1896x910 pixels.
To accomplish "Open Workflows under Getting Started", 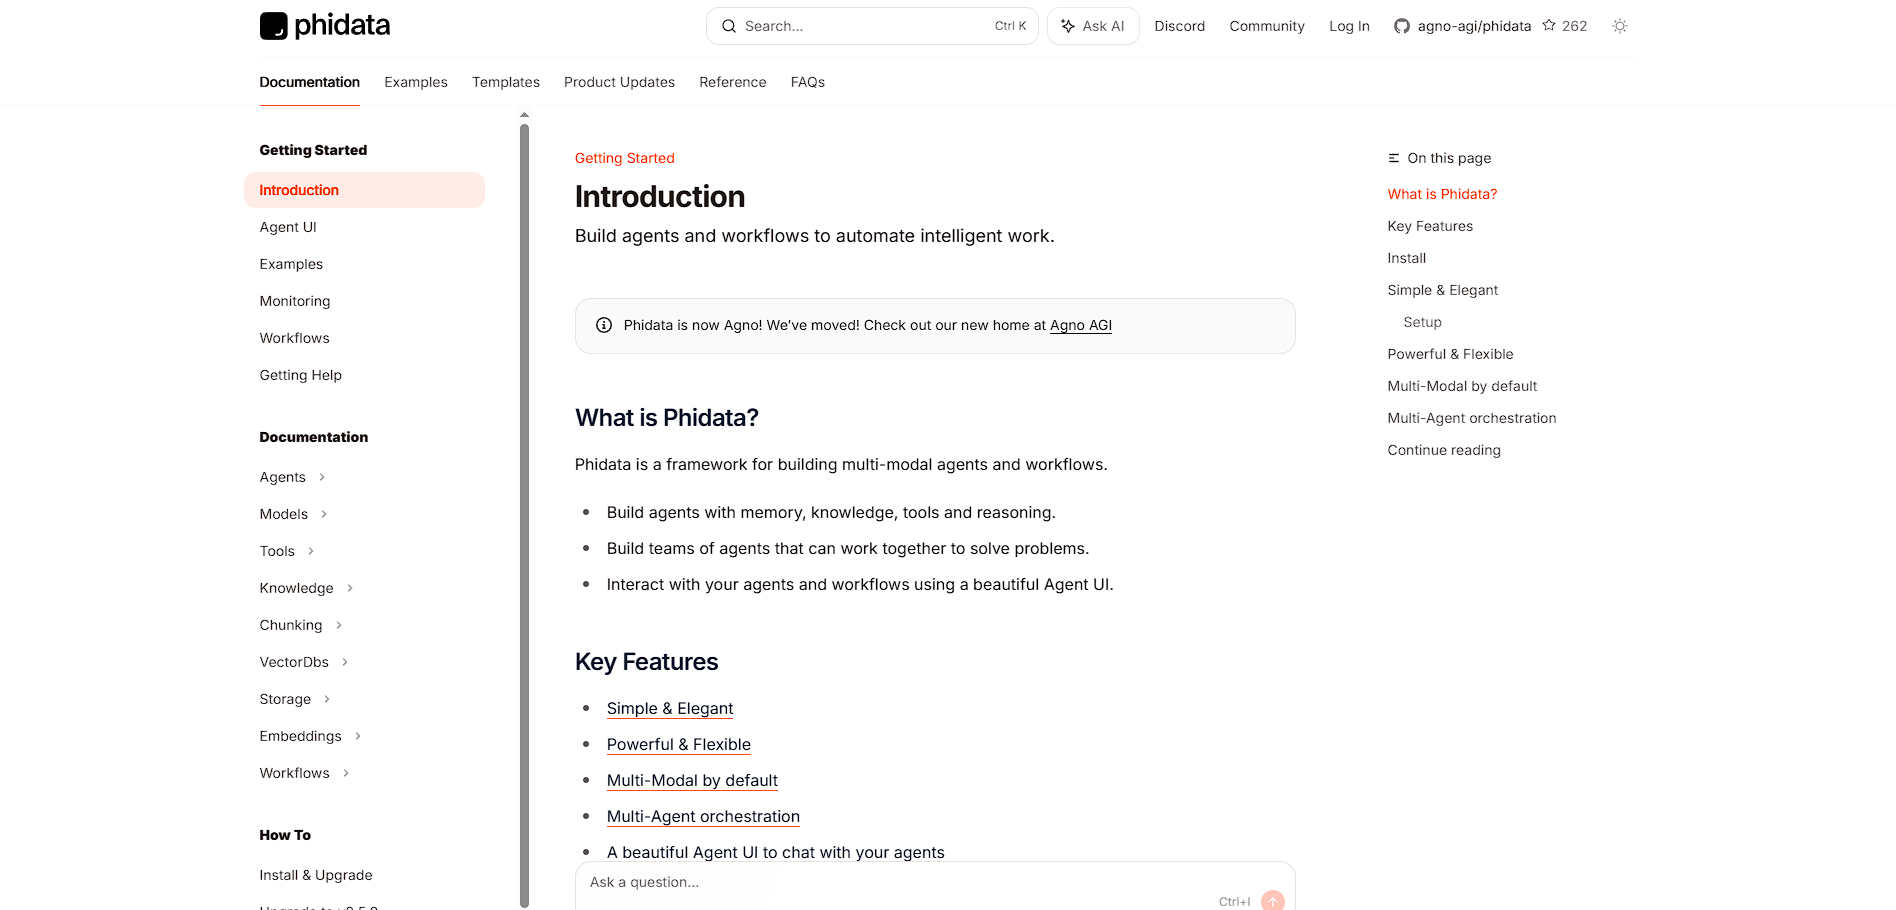I will pos(294,338).
